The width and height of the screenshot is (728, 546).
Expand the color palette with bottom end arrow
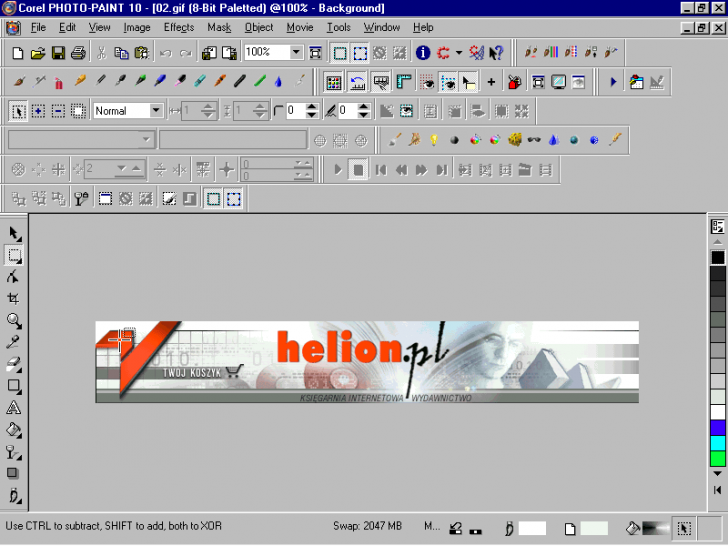coord(717,490)
